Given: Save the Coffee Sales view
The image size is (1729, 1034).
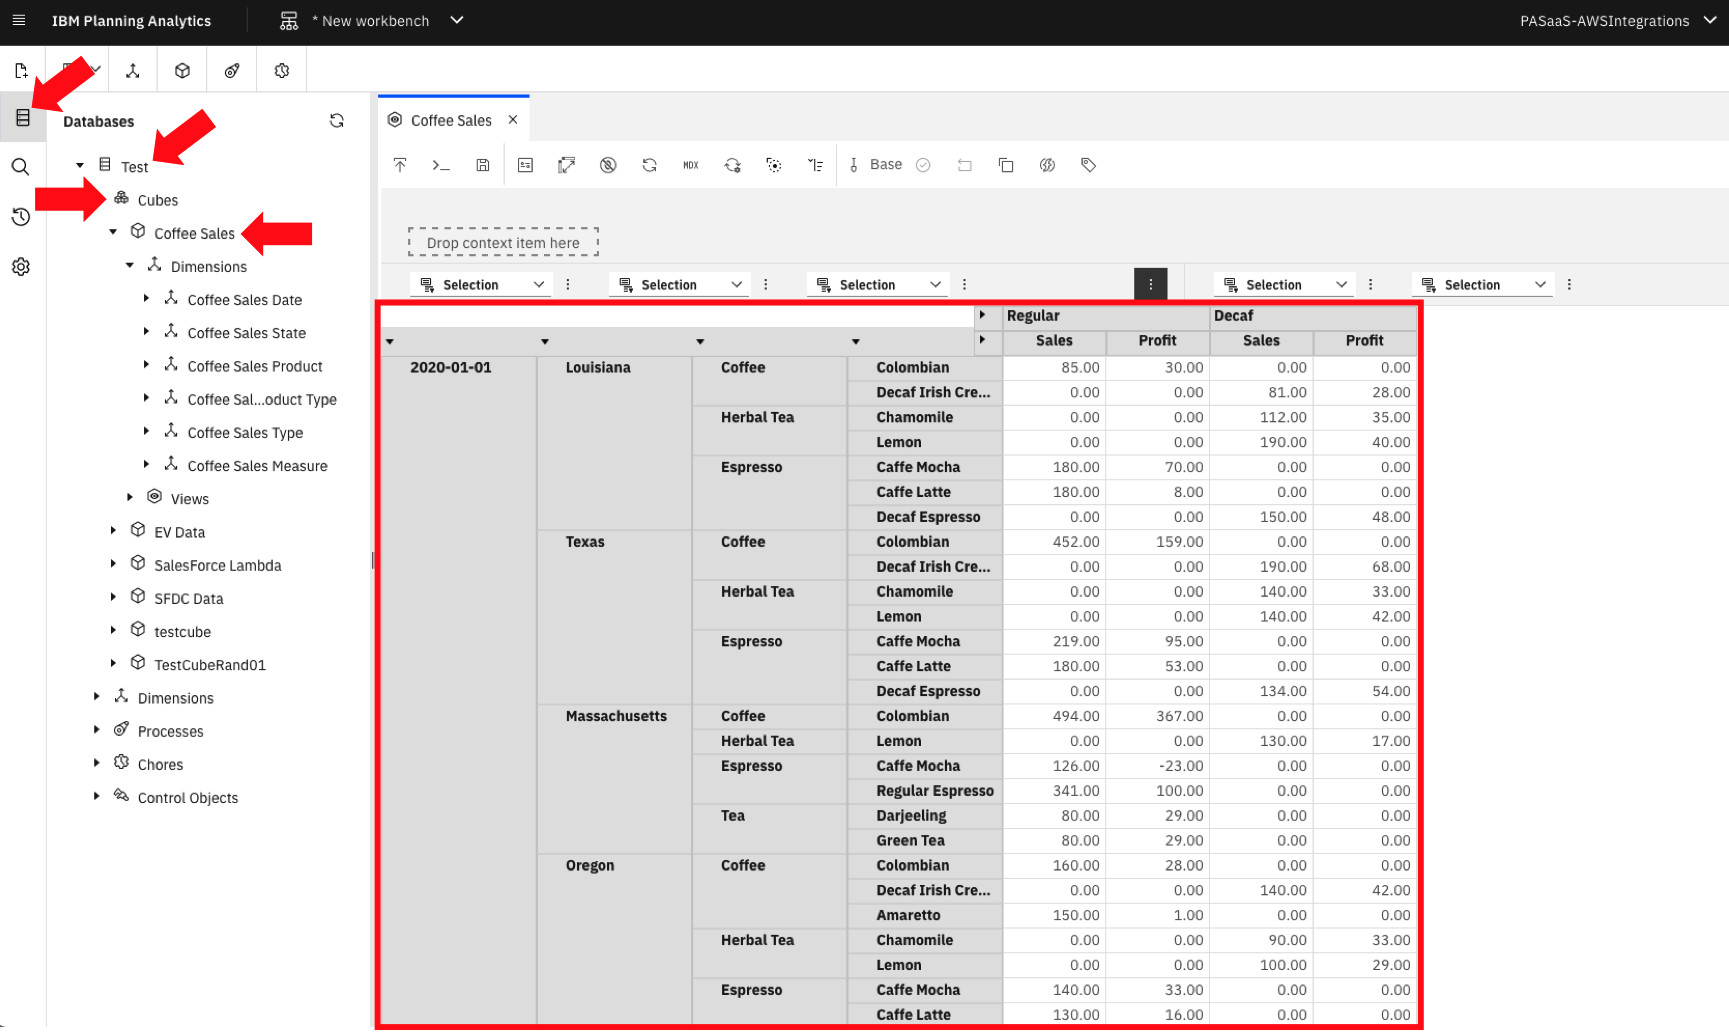Looking at the screenshot, I should tap(483, 165).
